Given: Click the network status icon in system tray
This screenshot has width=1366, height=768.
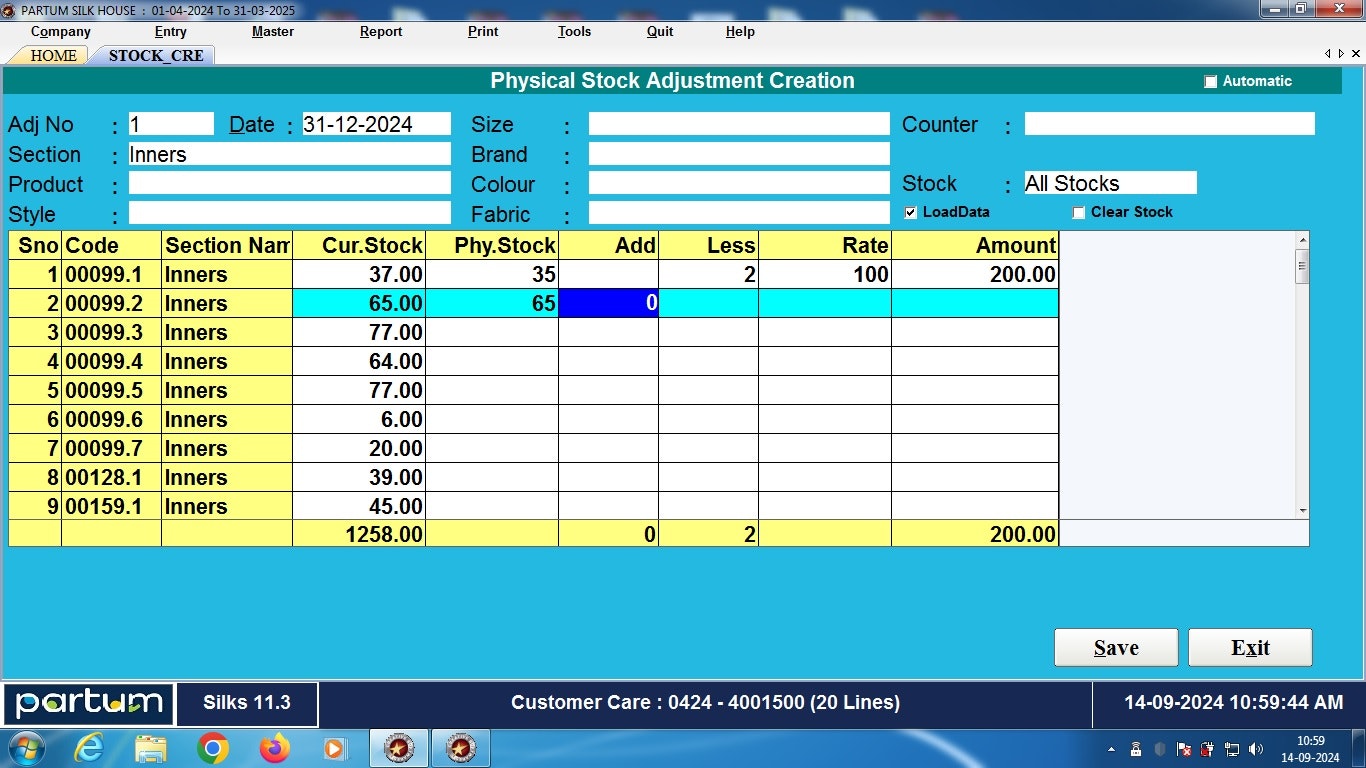Looking at the screenshot, I should [x=1231, y=747].
